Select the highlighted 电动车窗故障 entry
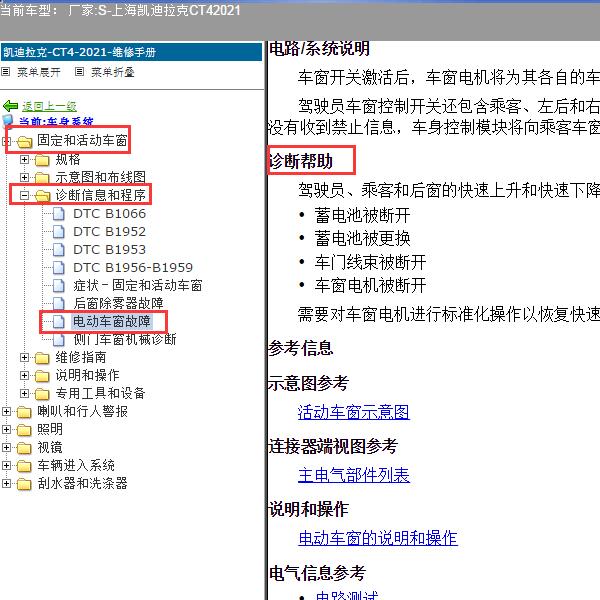 point(112,321)
